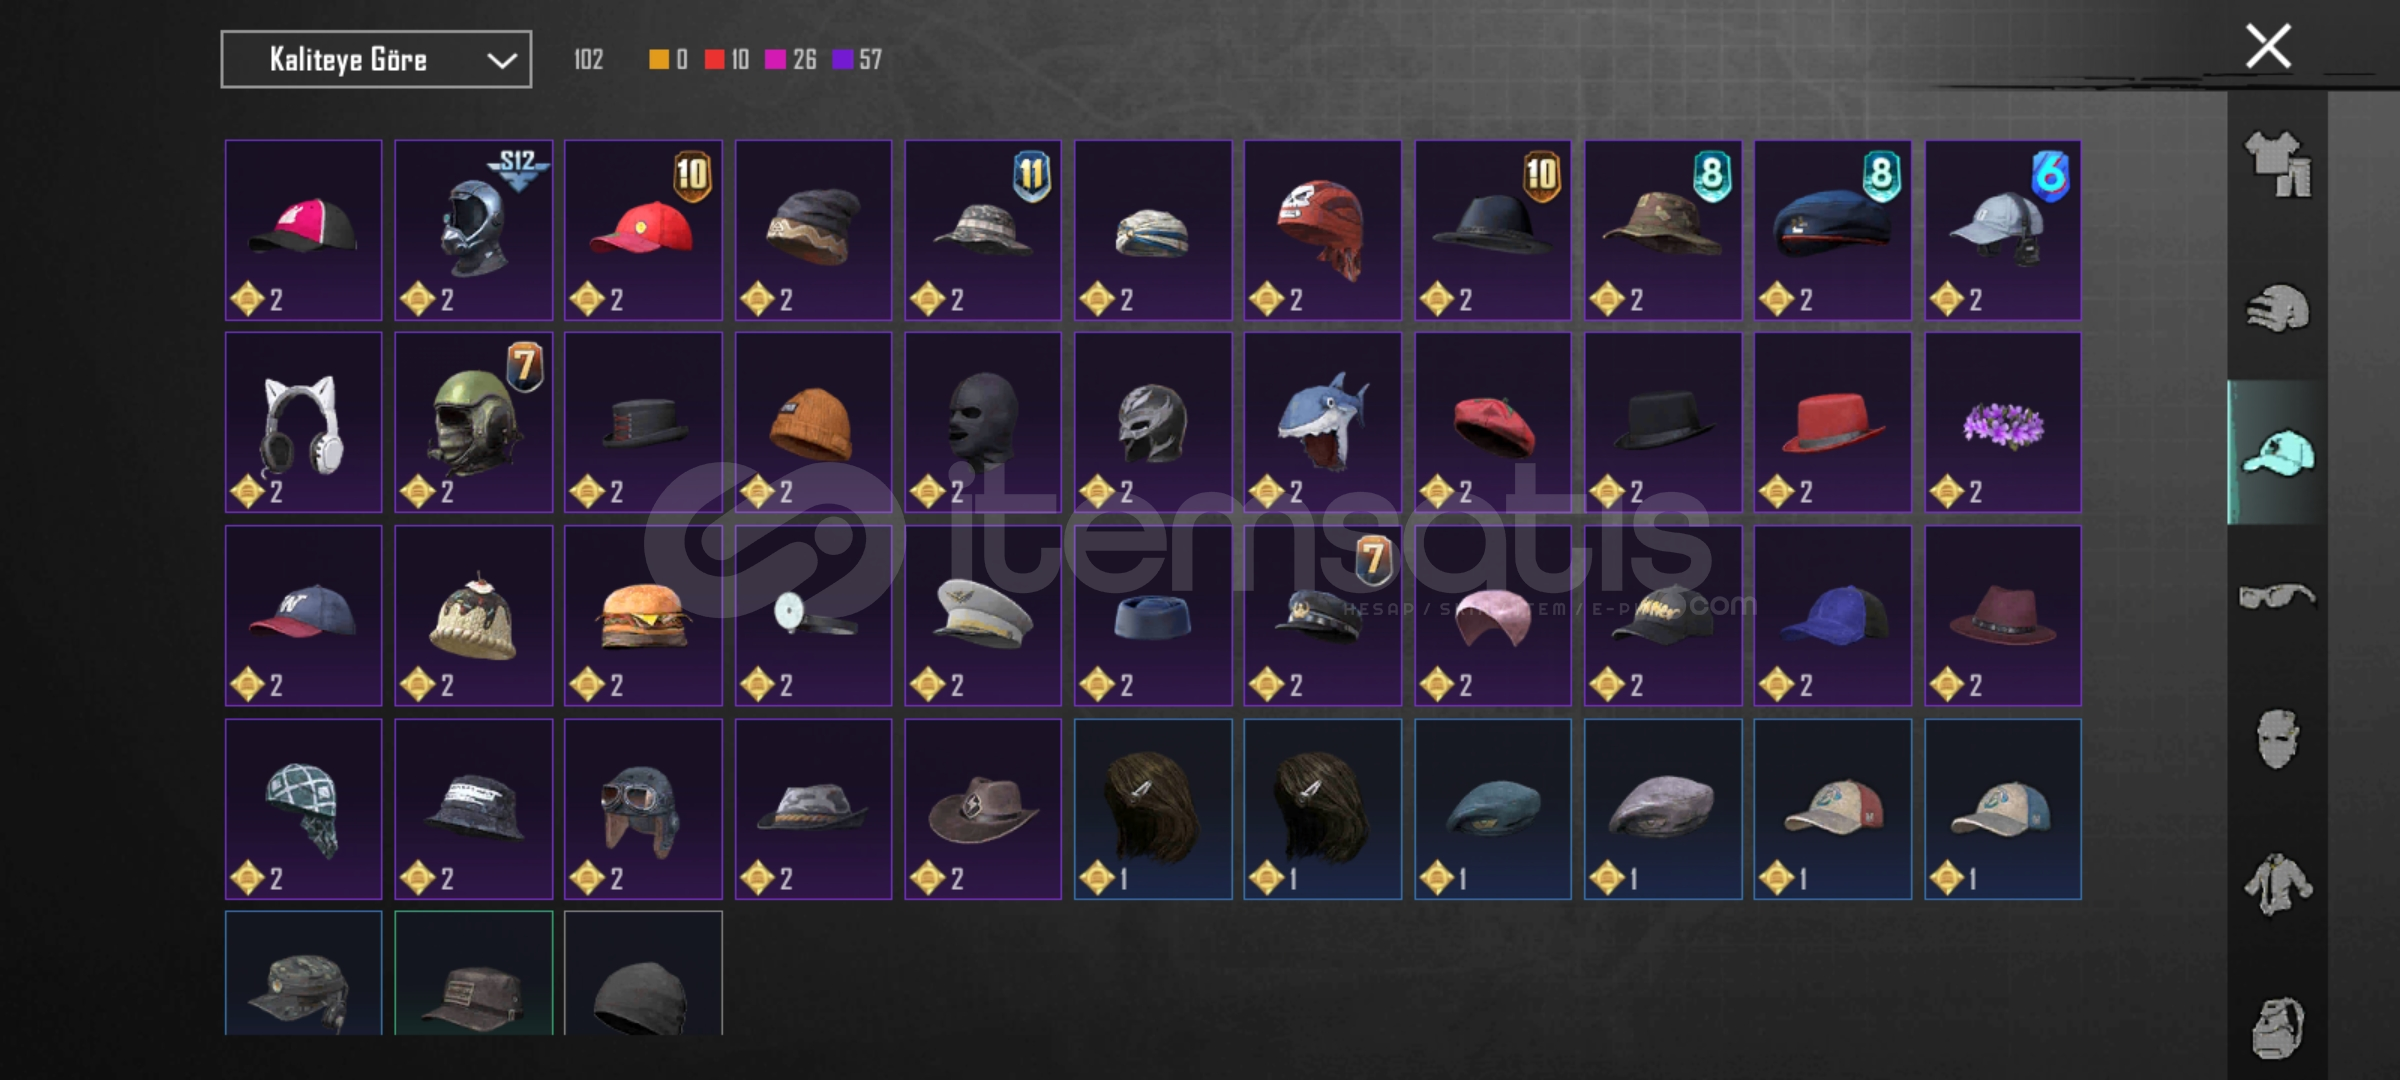Viewport: 2400px width, 1080px height.
Task: Pick the hamburger hat item
Action: point(643,616)
